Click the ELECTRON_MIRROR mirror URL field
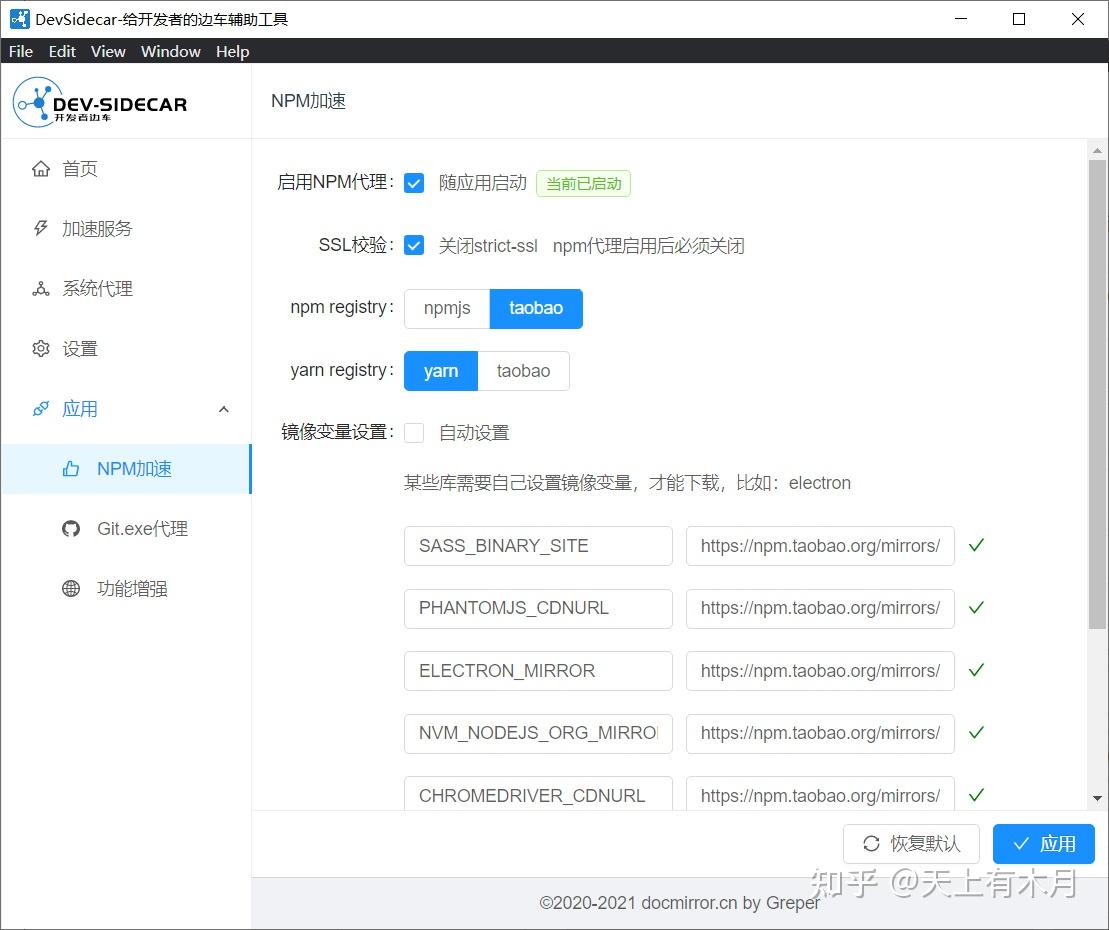The width and height of the screenshot is (1109, 930). [x=819, y=670]
